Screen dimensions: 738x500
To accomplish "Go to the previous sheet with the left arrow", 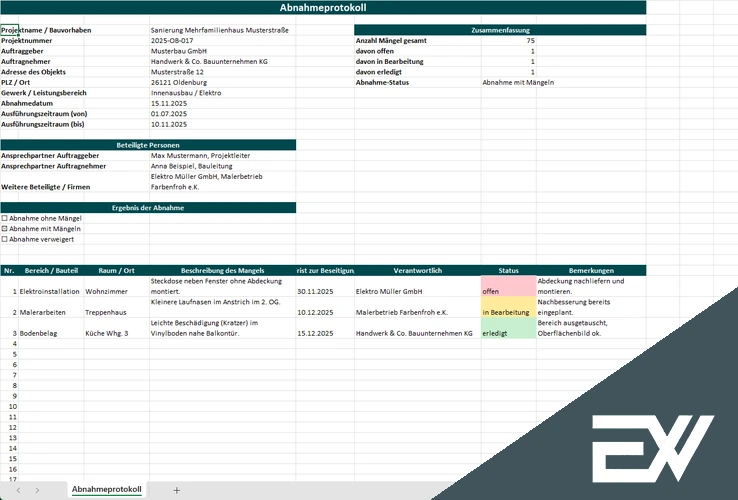I will coord(18,490).
